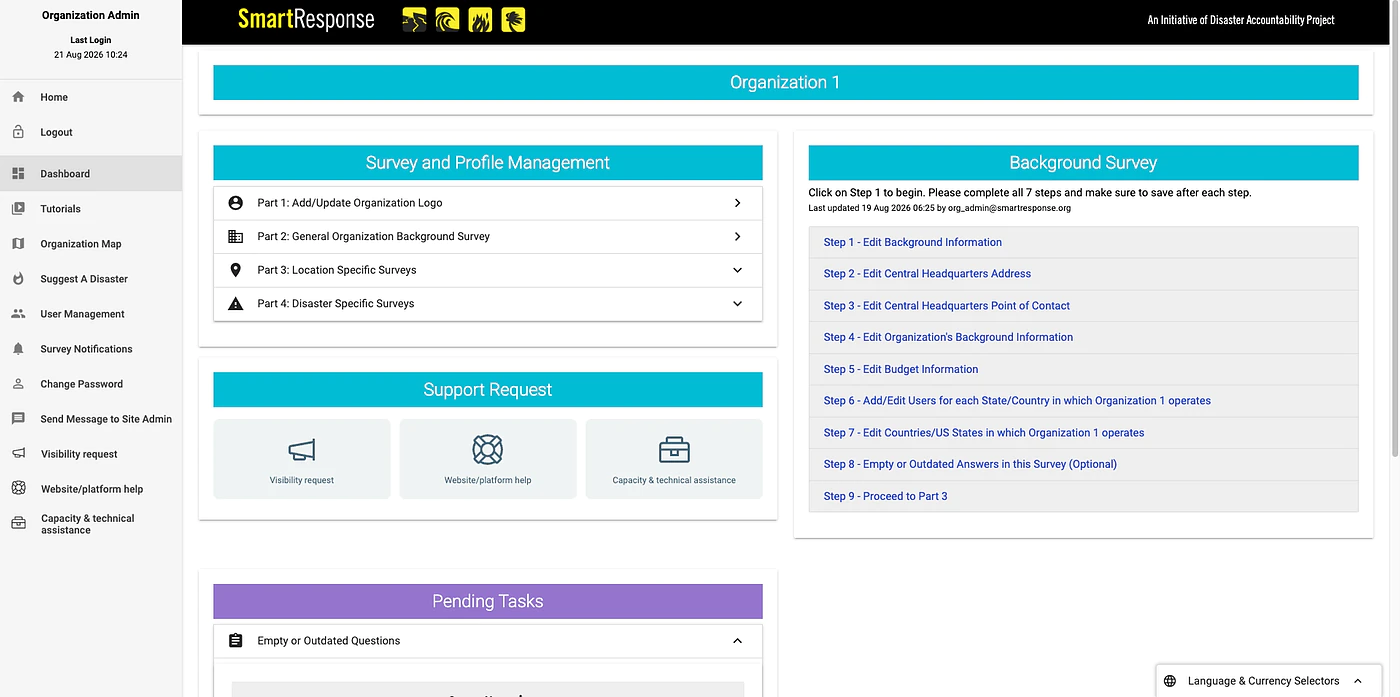
Task: Open Step 5 Edit Budget Information
Action: 901,369
